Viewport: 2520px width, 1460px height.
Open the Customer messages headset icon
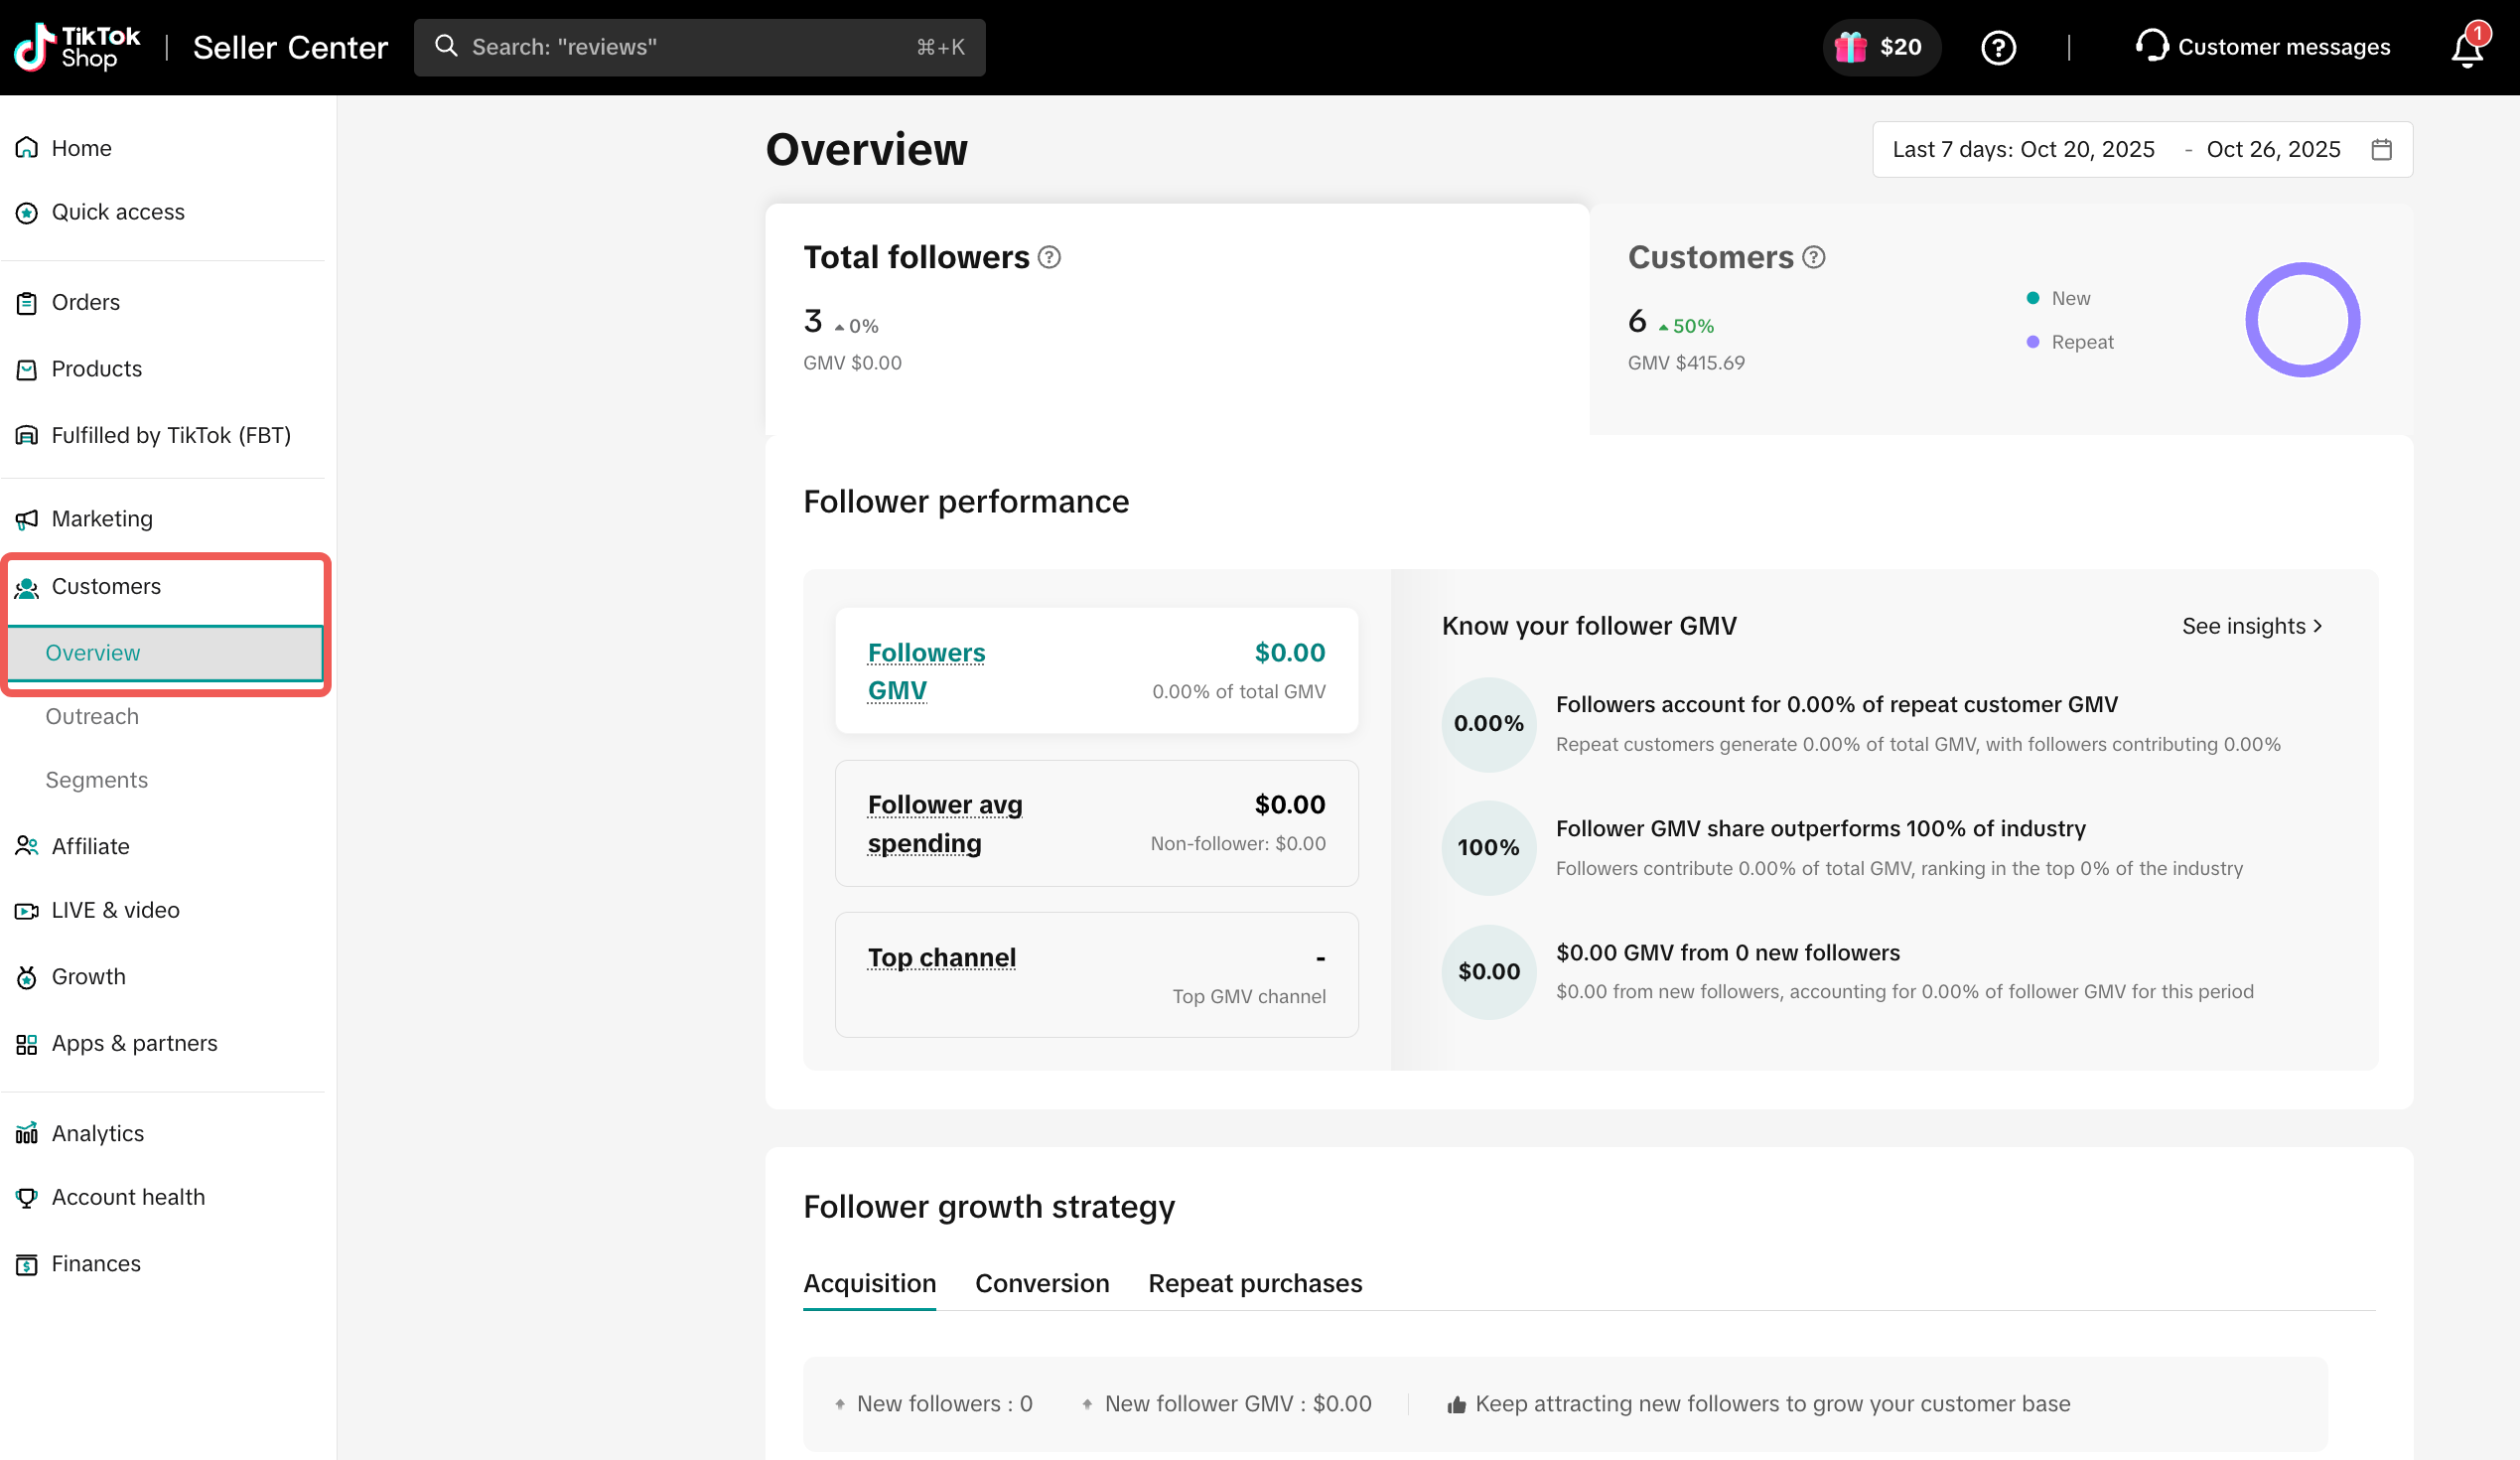tap(2152, 47)
